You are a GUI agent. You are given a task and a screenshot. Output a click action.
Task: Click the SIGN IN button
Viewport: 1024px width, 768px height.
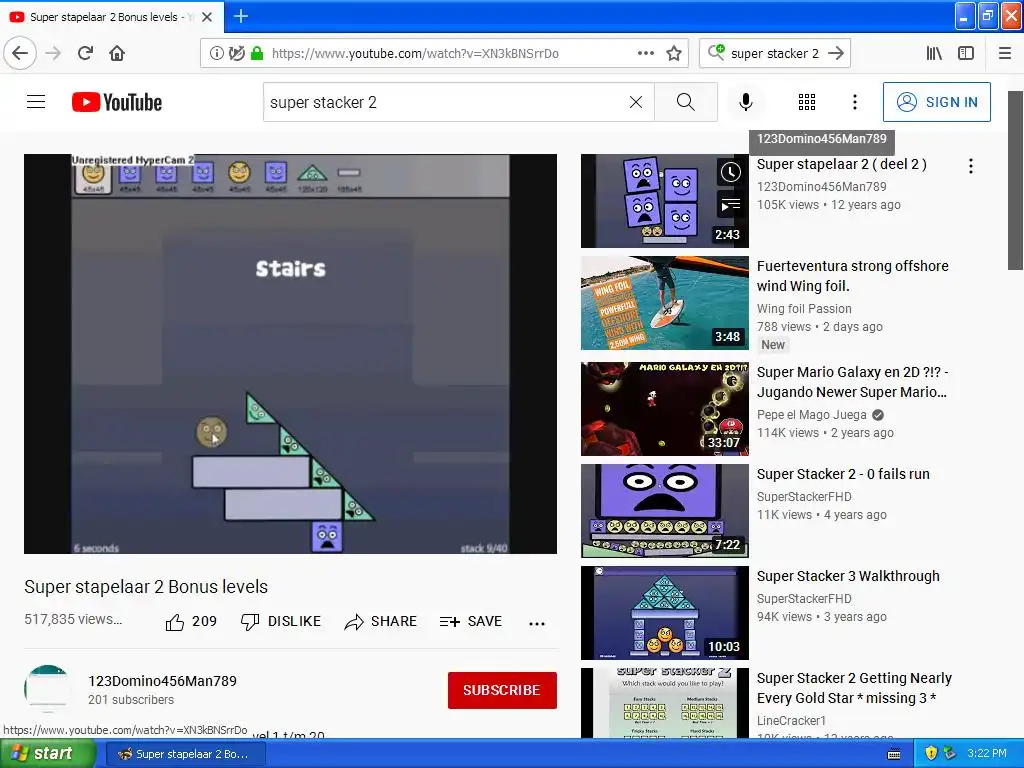tap(936, 102)
